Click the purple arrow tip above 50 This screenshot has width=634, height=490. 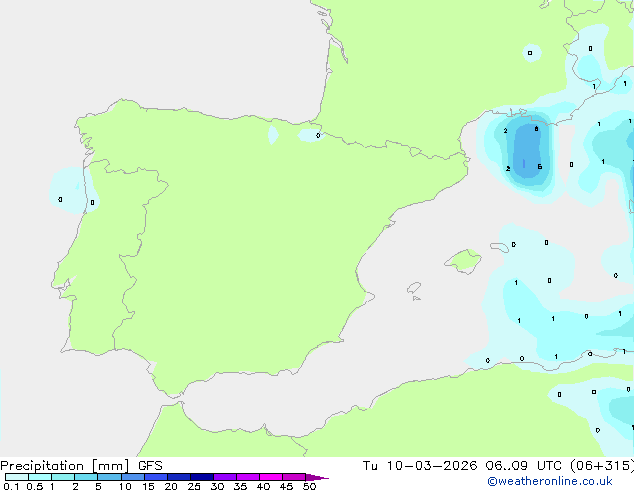click(x=317, y=477)
